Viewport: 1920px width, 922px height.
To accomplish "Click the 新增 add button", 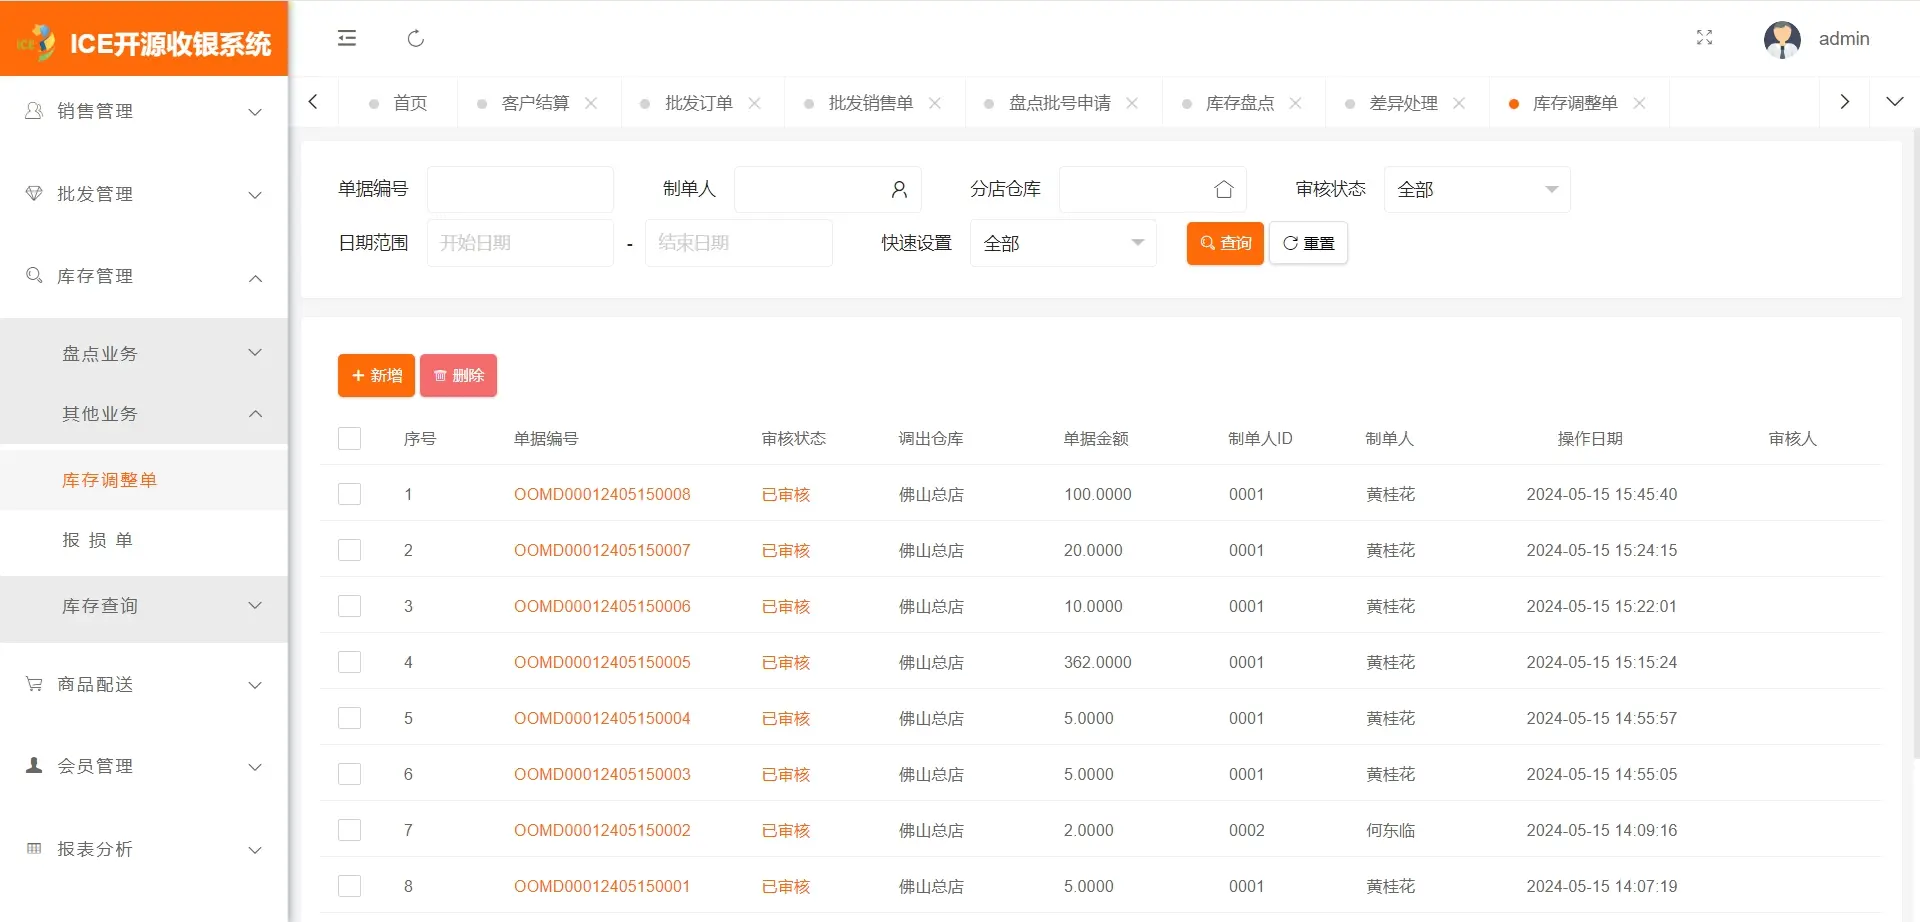I will coord(376,375).
